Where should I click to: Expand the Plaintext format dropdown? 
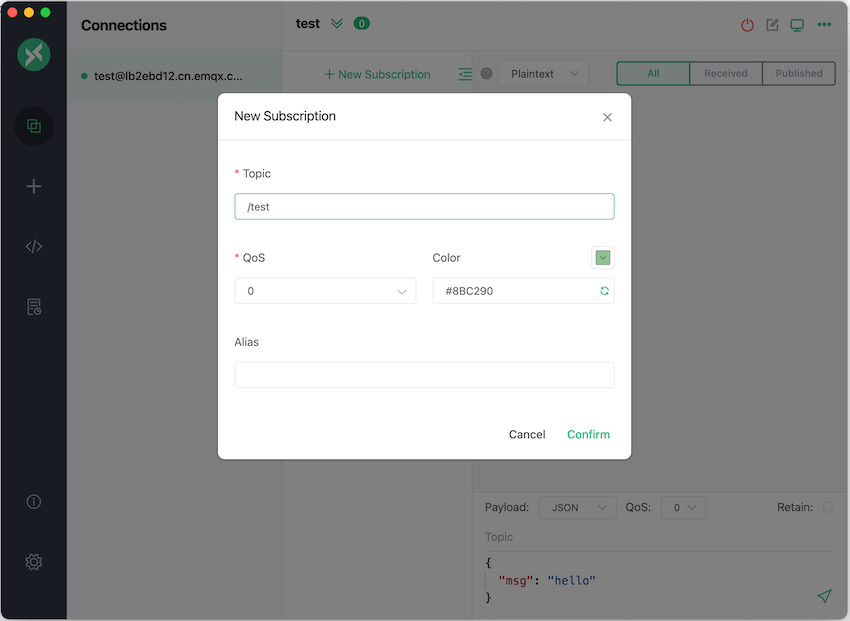point(543,74)
